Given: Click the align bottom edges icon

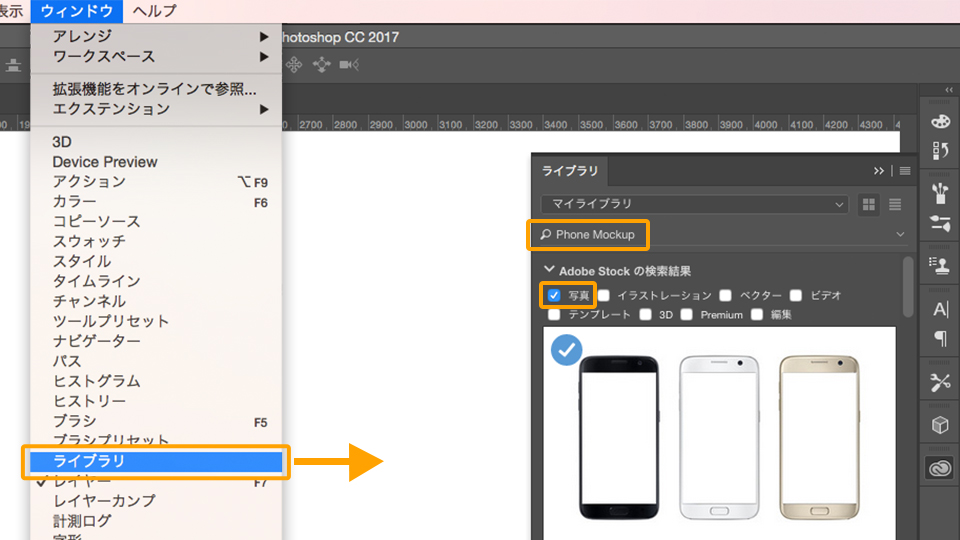Looking at the screenshot, I should coord(13,65).
